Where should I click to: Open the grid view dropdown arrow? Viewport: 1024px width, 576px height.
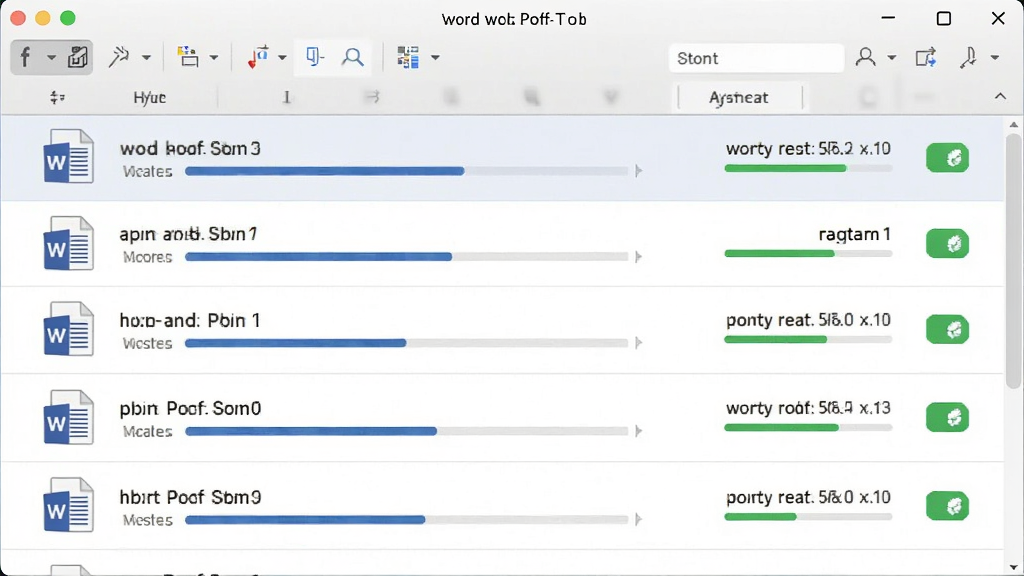tap(435, 58)
